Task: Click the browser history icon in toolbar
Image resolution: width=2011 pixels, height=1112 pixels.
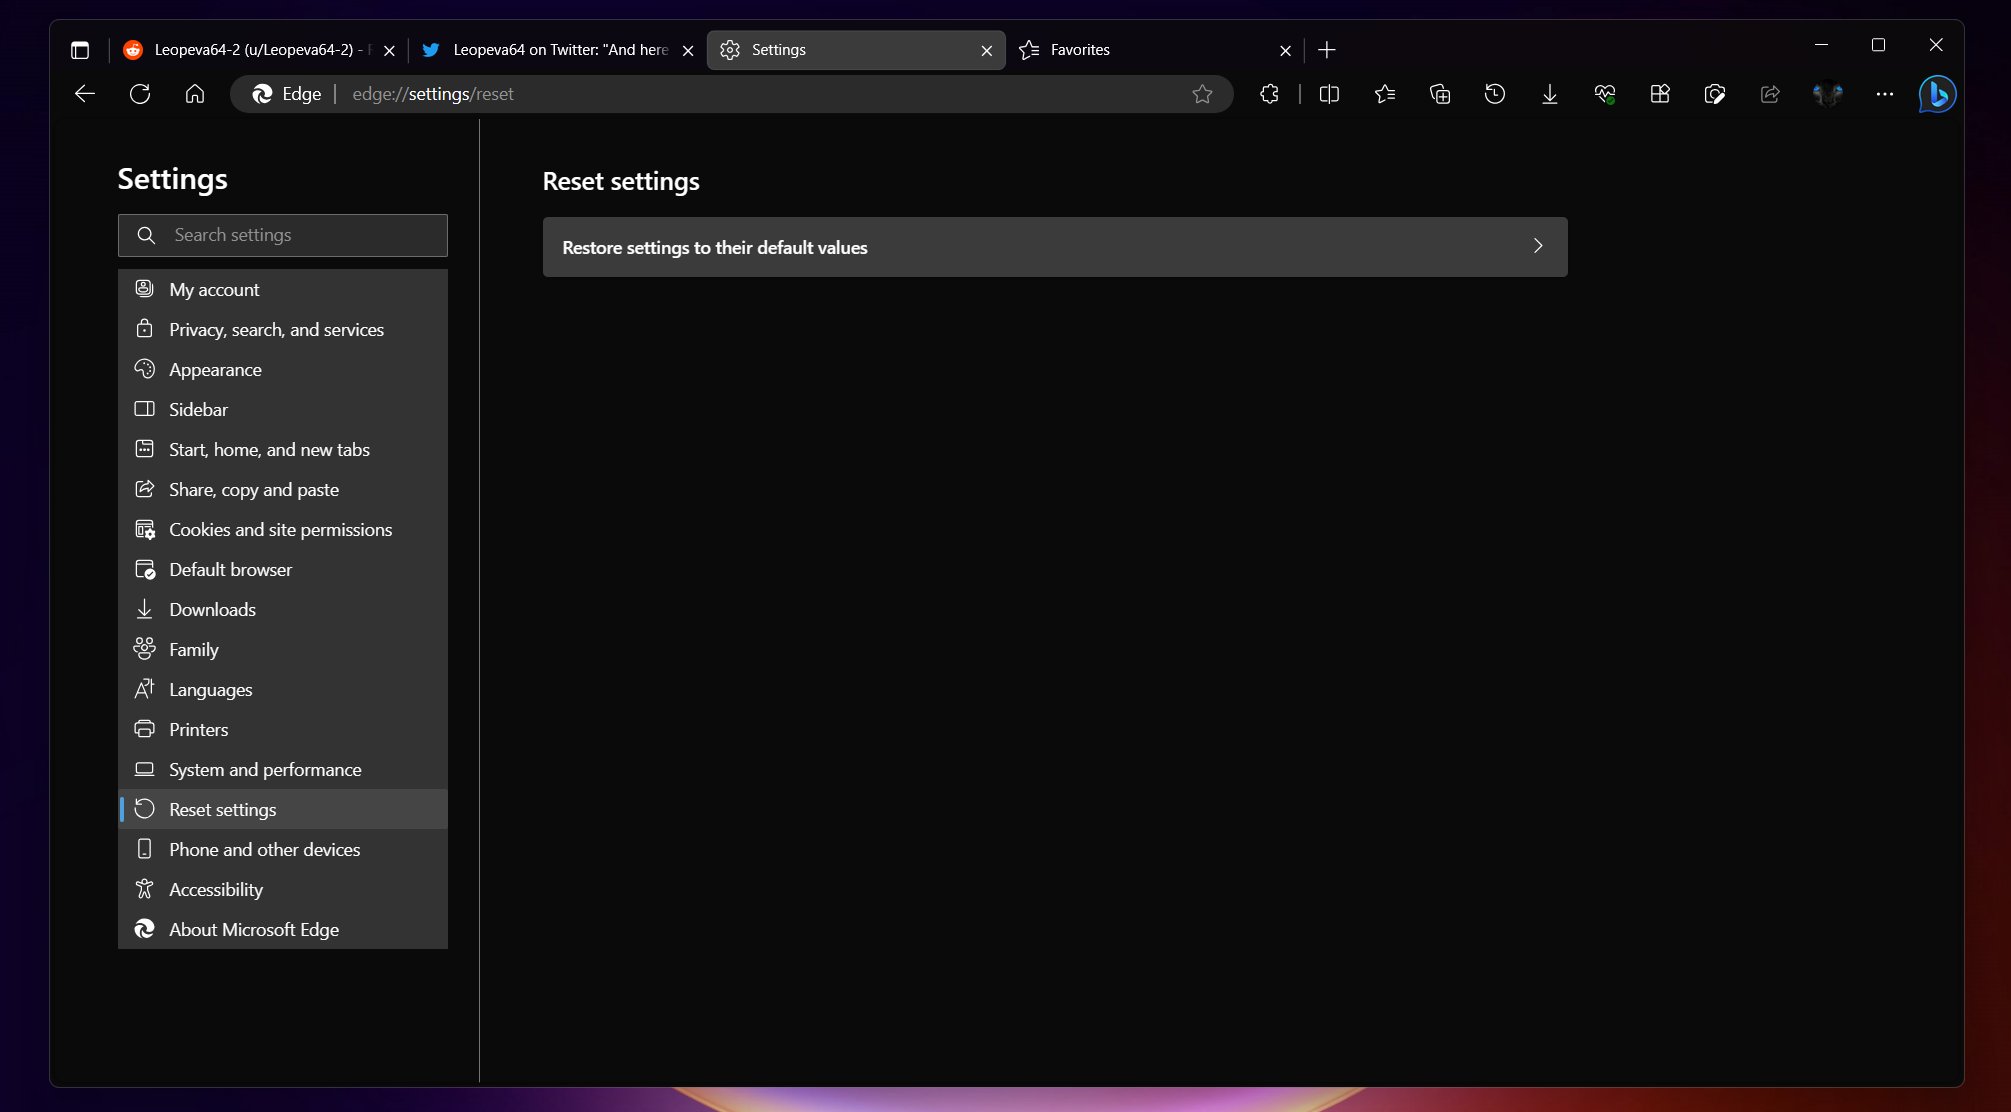Action: [1495, 93]
